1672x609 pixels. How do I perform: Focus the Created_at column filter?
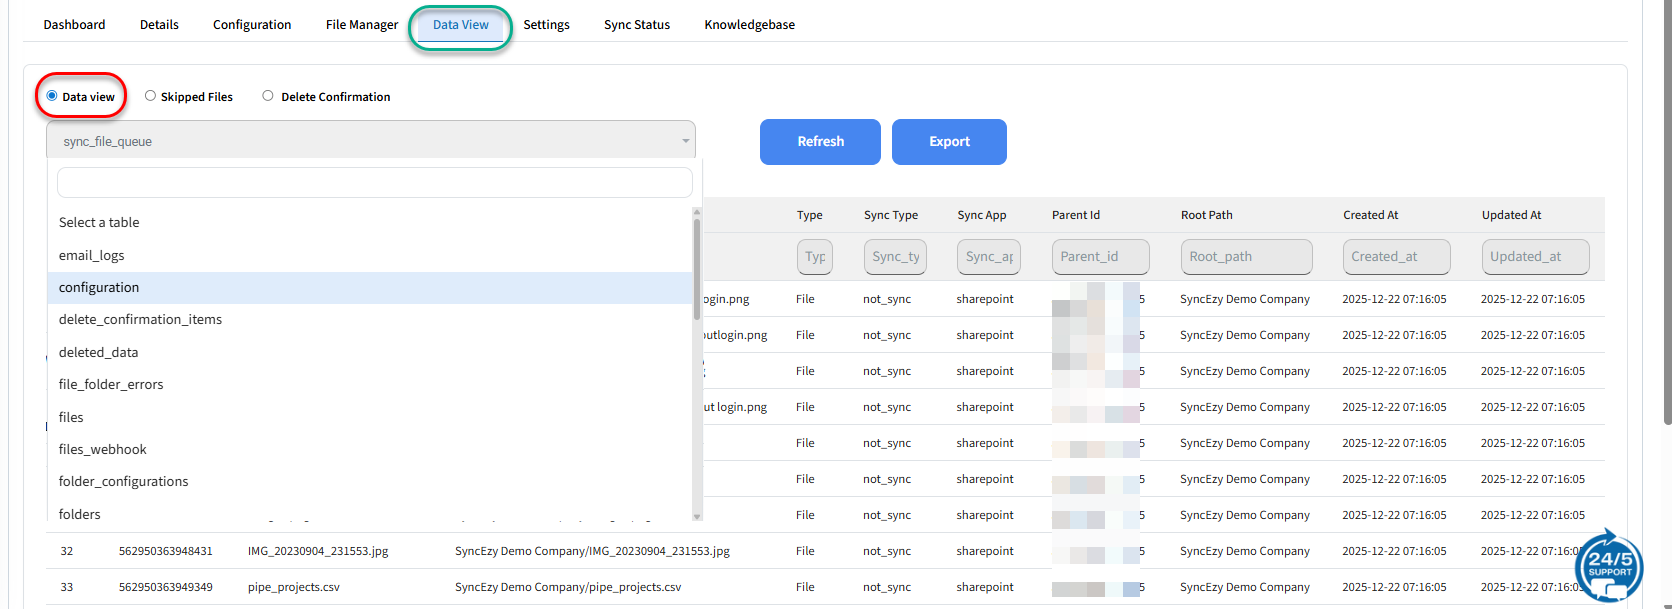(1395, 257)
